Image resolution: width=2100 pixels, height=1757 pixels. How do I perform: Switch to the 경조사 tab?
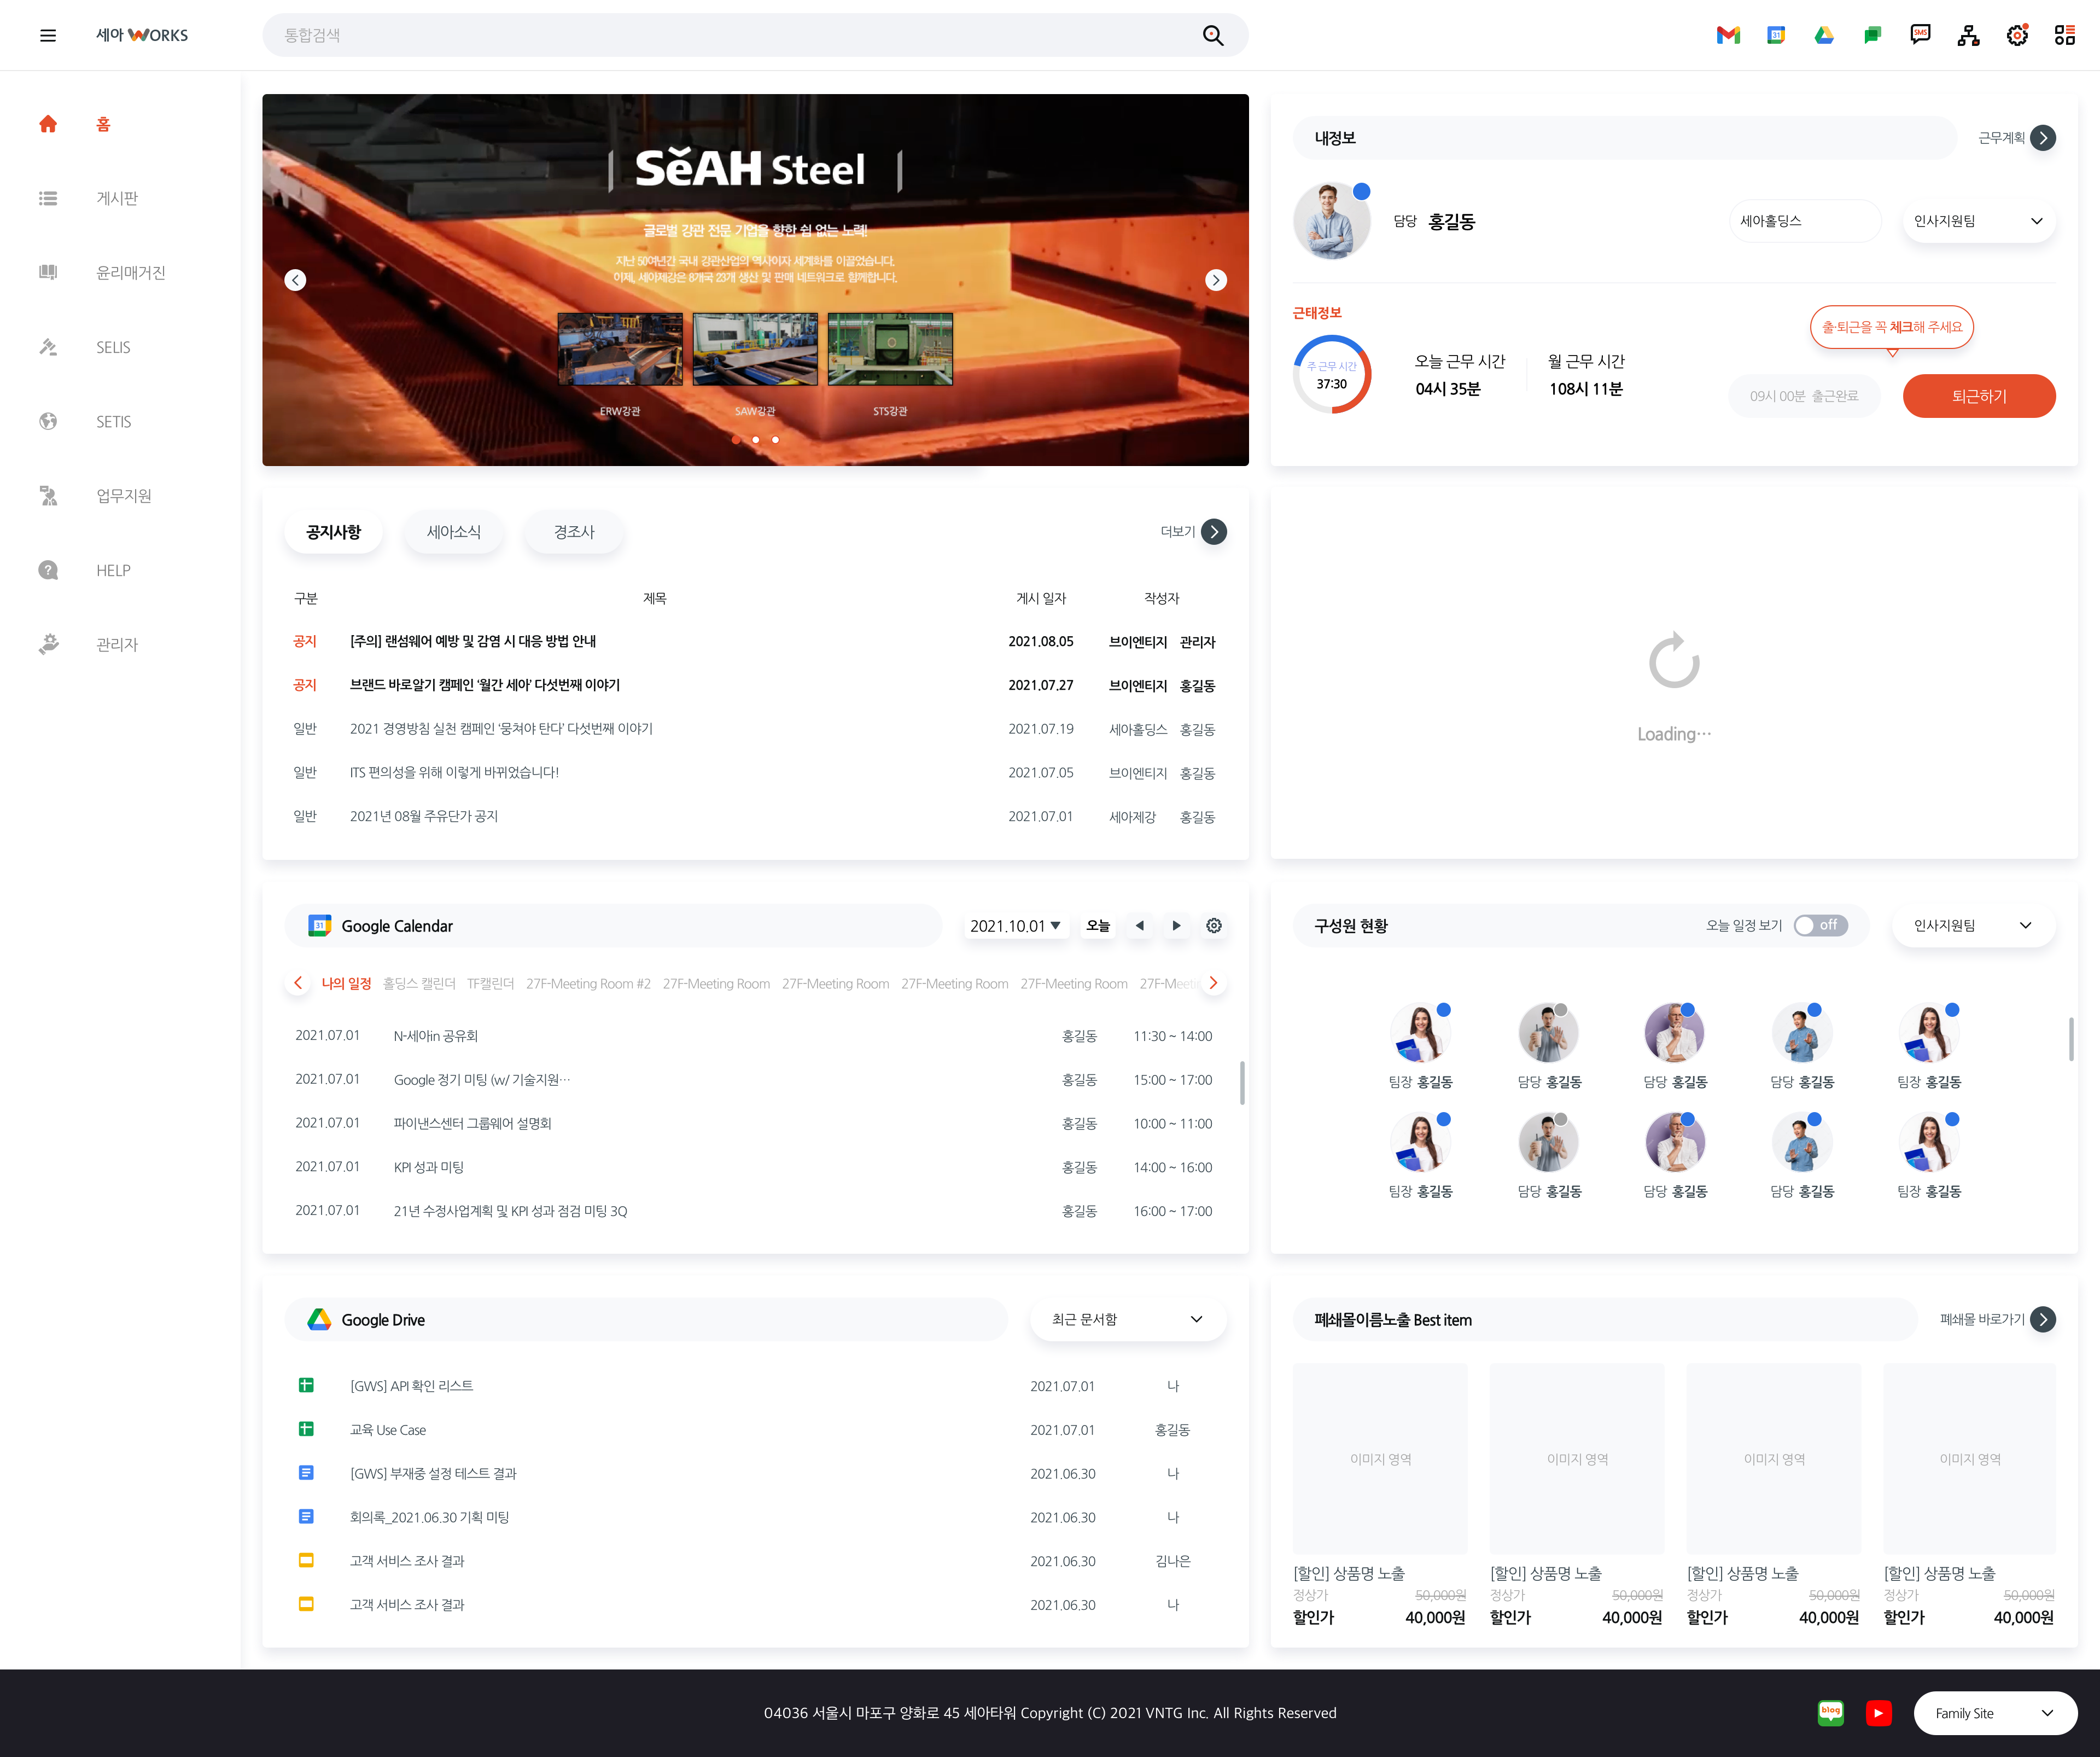pos(574,532)
